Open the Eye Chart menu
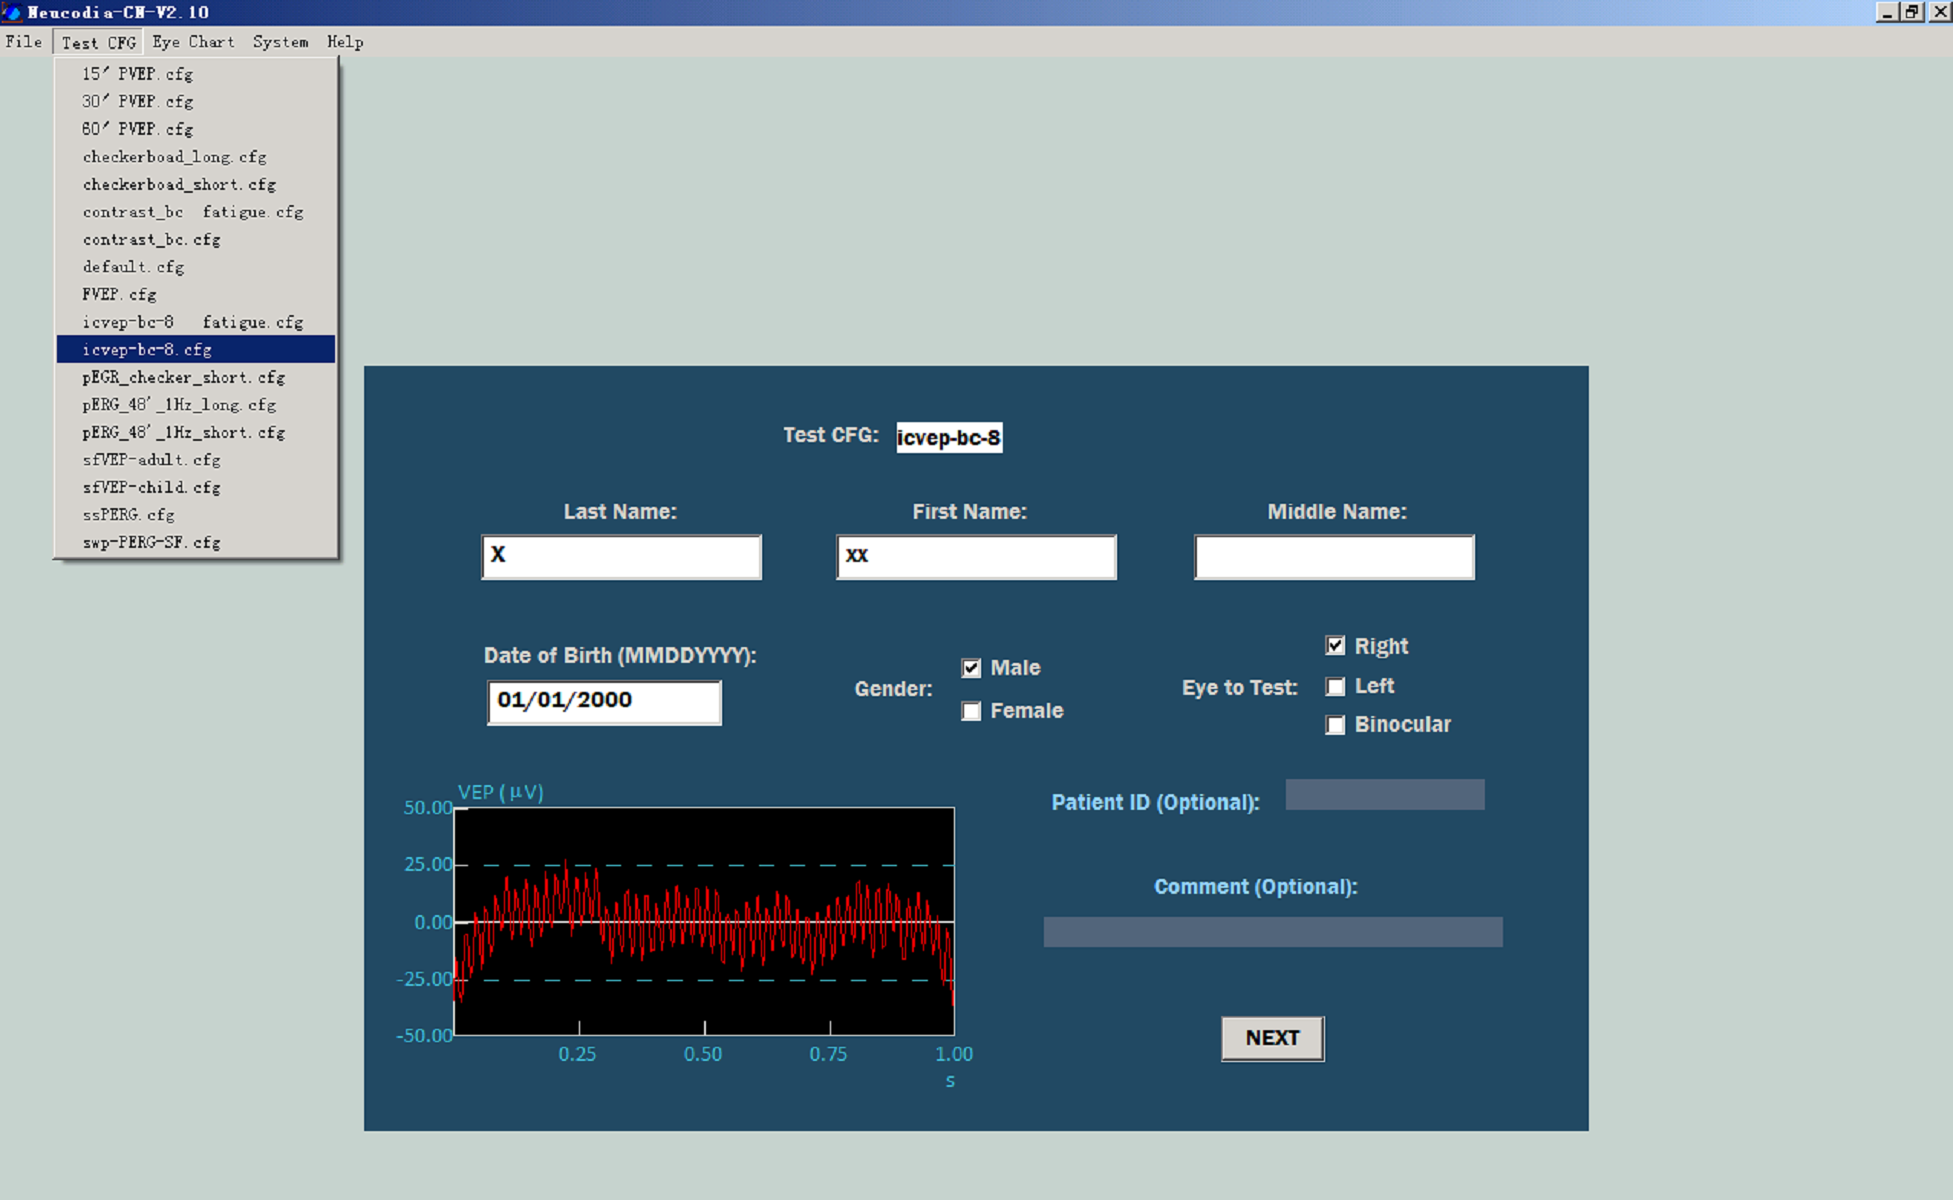This screenshot has width=1953, height=1200. click(x=193, y=42)
